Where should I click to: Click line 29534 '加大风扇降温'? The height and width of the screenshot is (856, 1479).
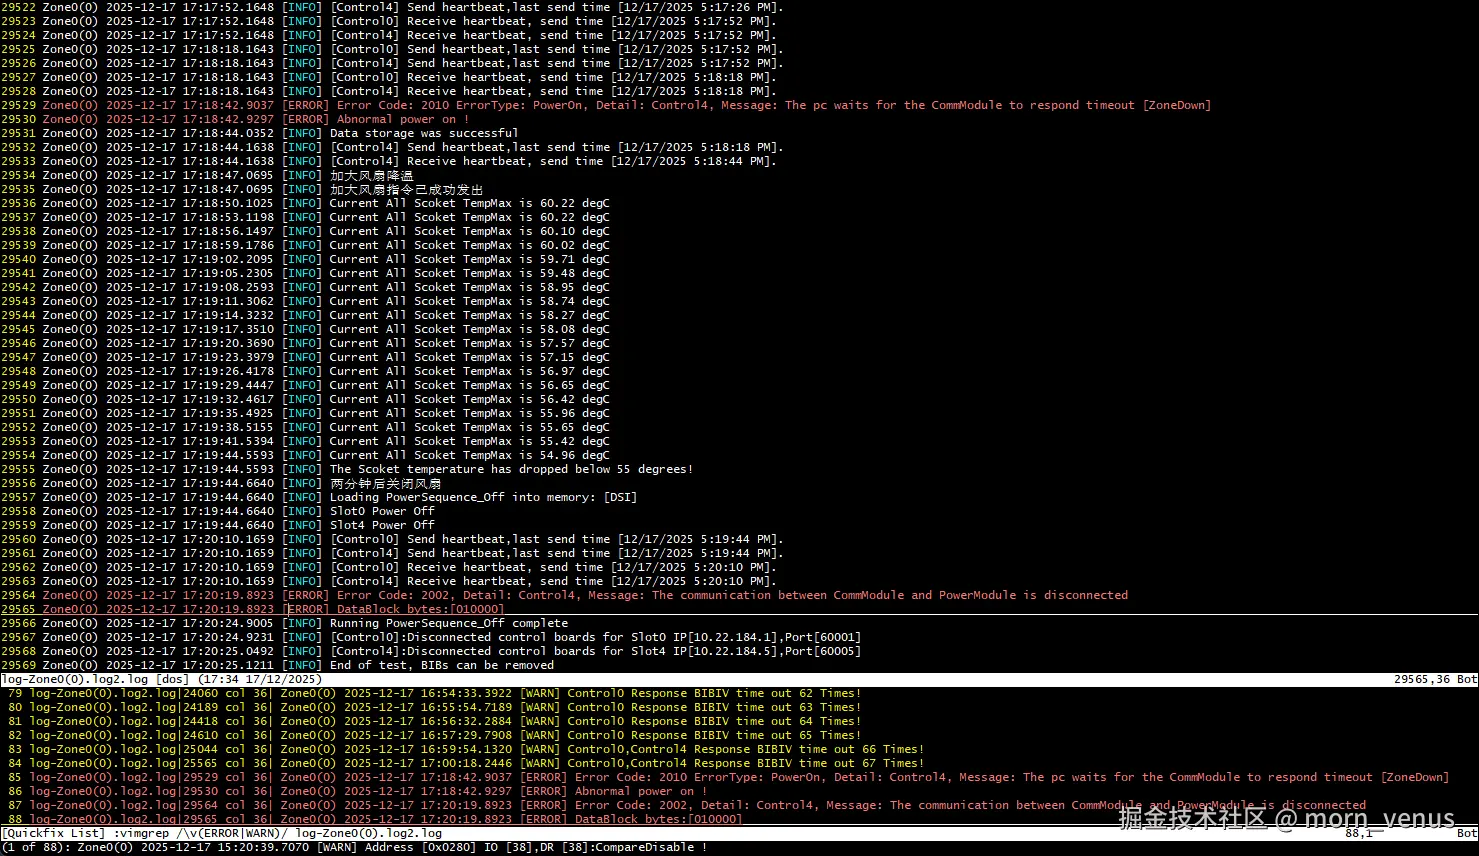(207, 175)
